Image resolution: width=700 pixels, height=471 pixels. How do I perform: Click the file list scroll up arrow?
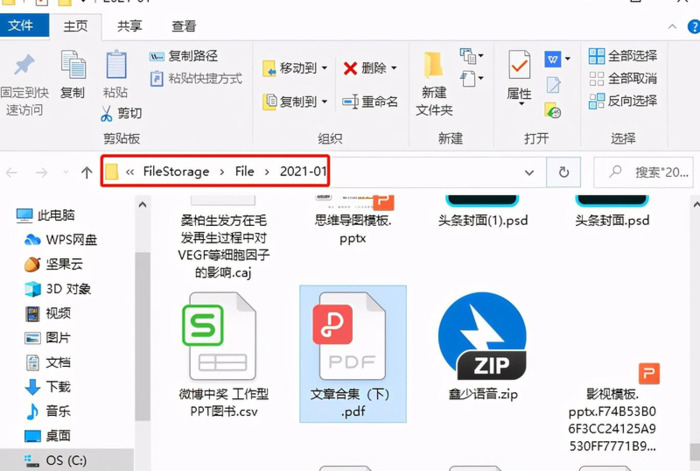click(x=696, y=205)
